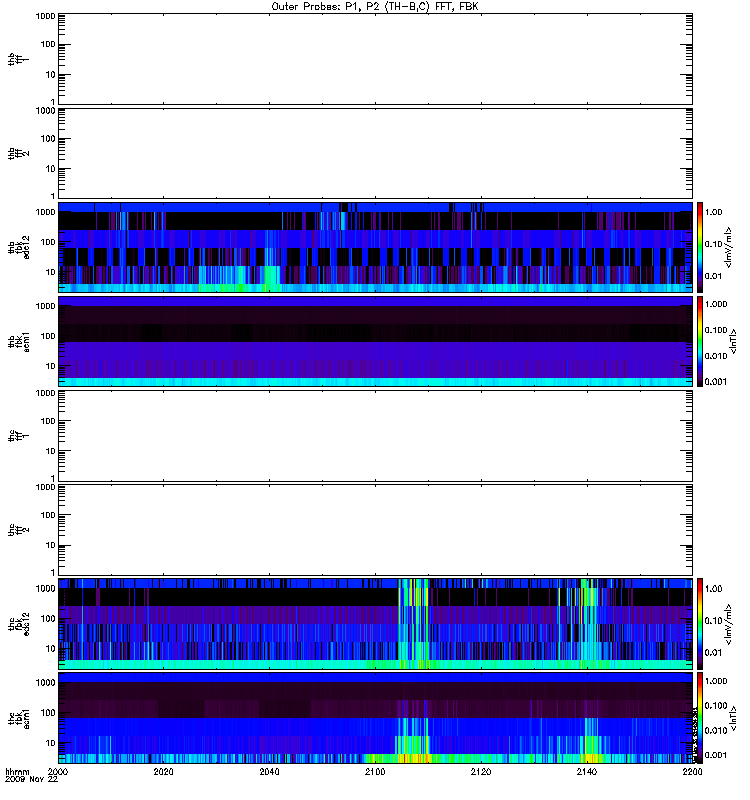Click the empty thb fff 2 plot panel

tap(375, 154)
